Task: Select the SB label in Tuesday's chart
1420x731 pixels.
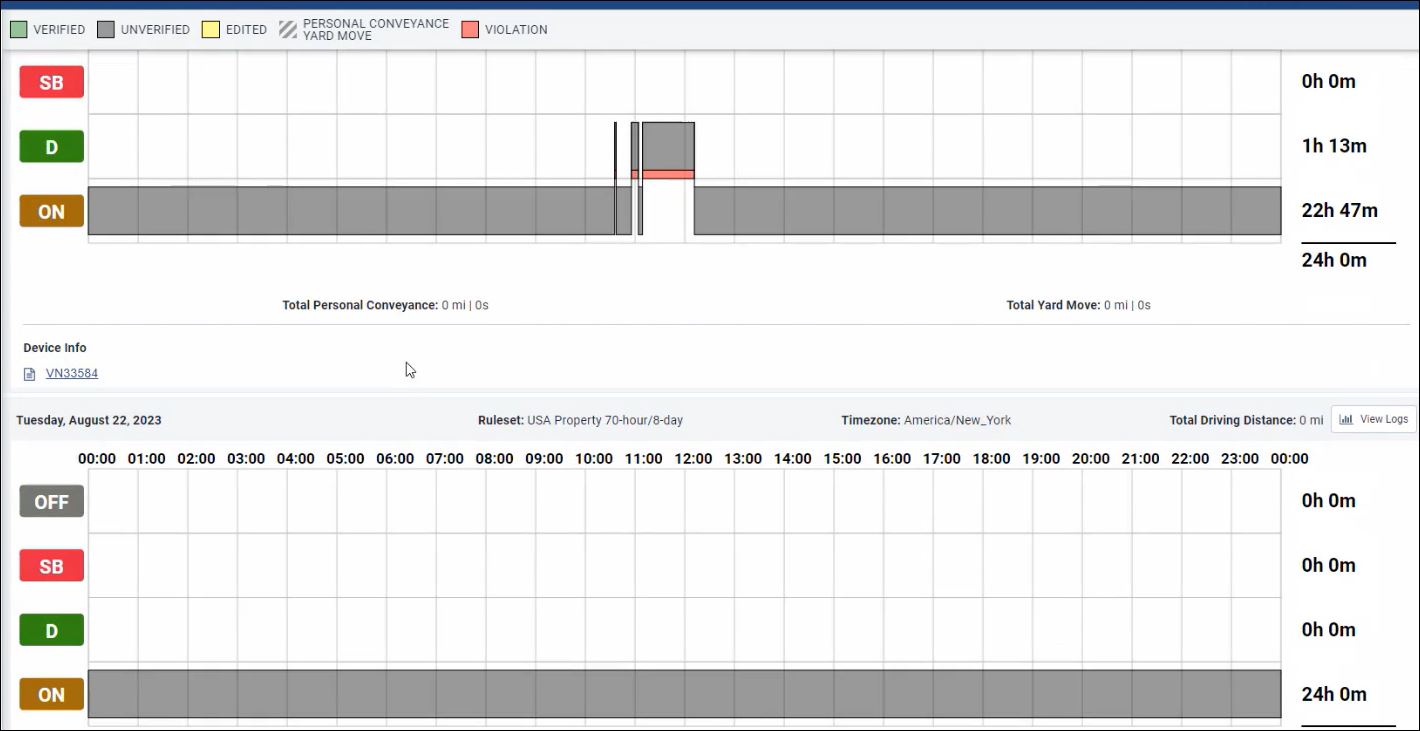Action: point(51,566)
